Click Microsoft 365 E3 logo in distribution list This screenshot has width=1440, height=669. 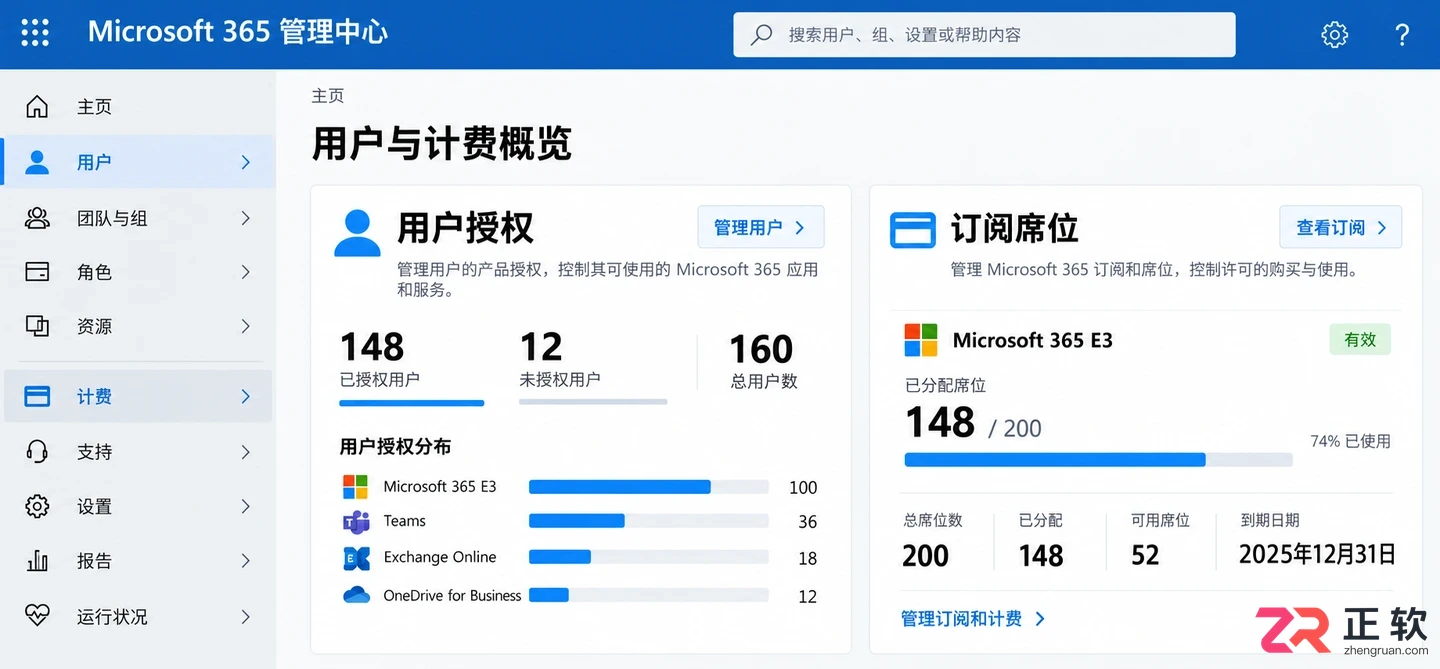[x=355, y=487]
